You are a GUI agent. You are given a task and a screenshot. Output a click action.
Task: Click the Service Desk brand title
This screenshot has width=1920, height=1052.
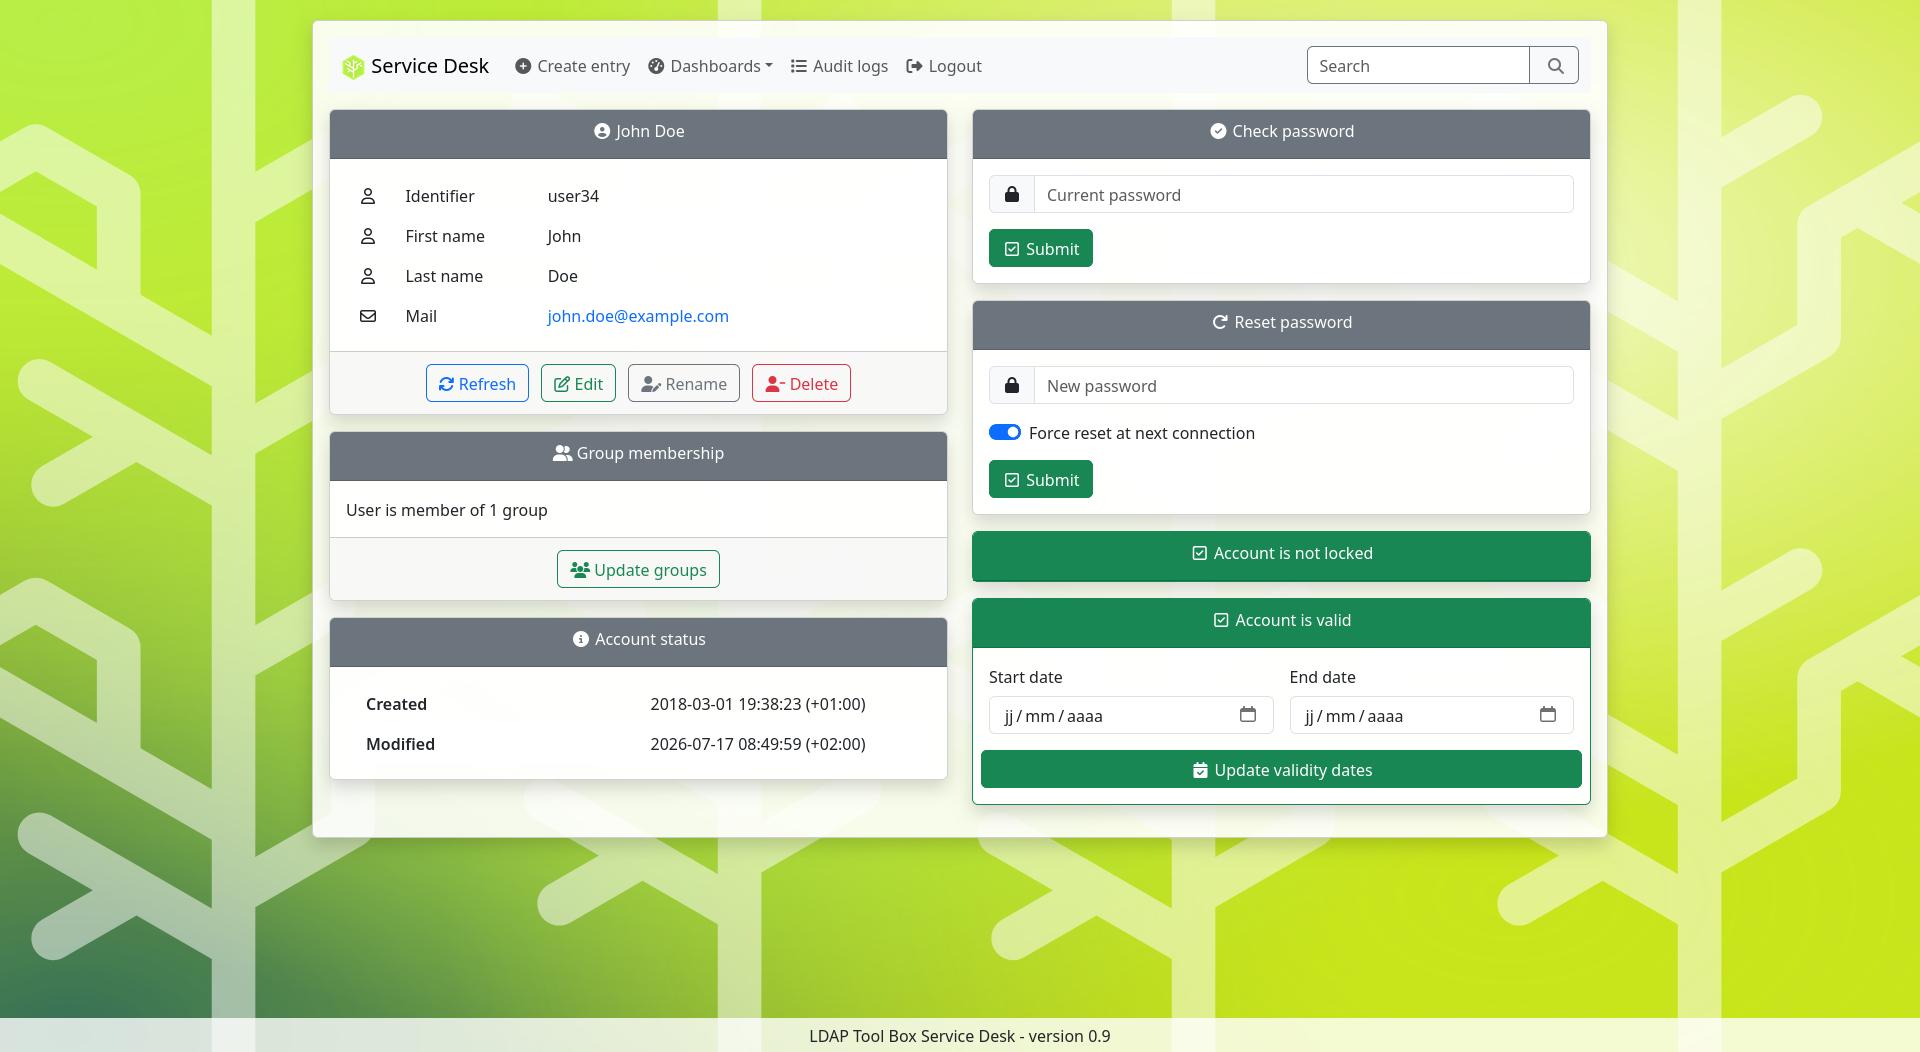tap(430, 66)
